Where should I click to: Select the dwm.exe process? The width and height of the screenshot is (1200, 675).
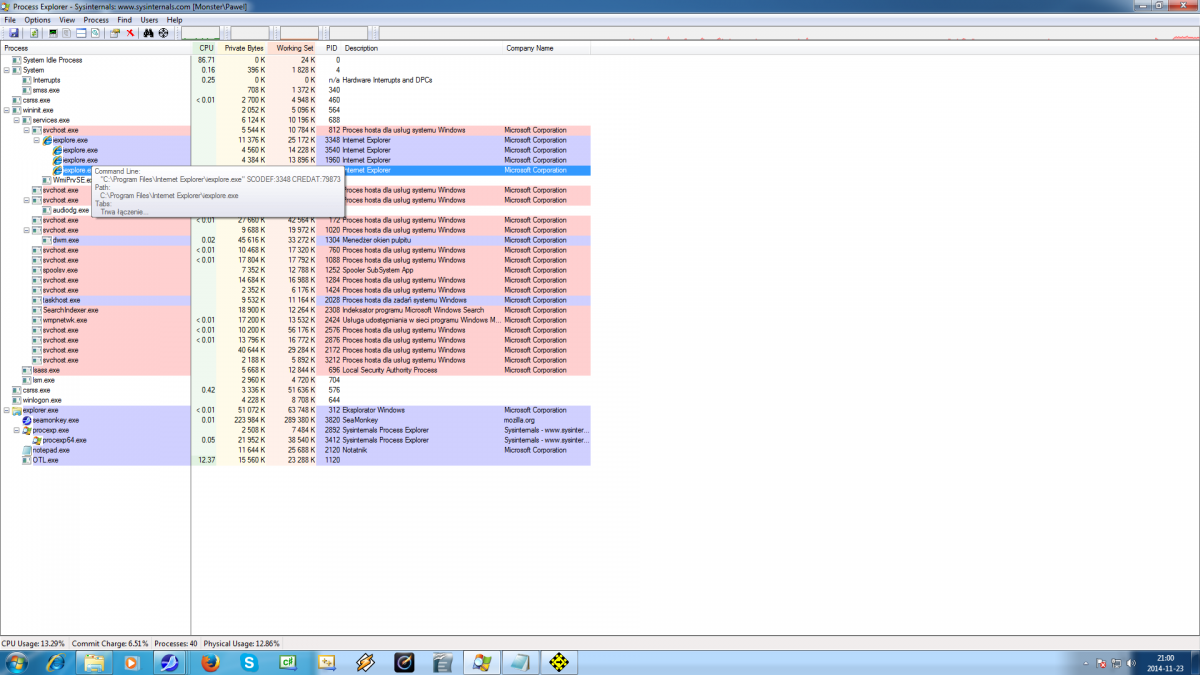(296, 240)
